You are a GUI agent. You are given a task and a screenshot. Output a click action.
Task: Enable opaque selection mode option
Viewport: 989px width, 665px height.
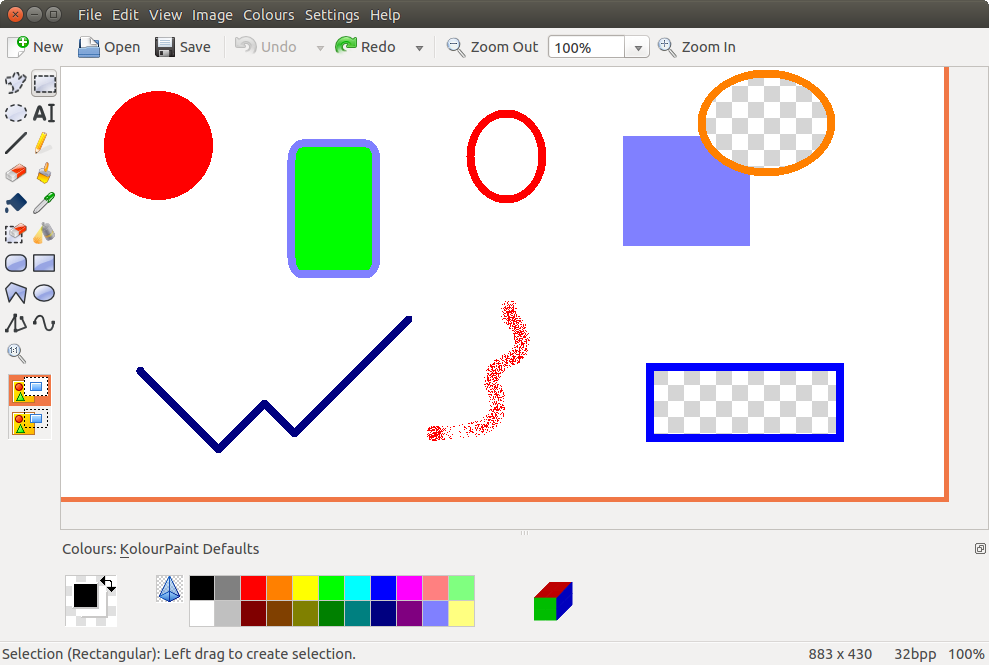pos(30,390)
